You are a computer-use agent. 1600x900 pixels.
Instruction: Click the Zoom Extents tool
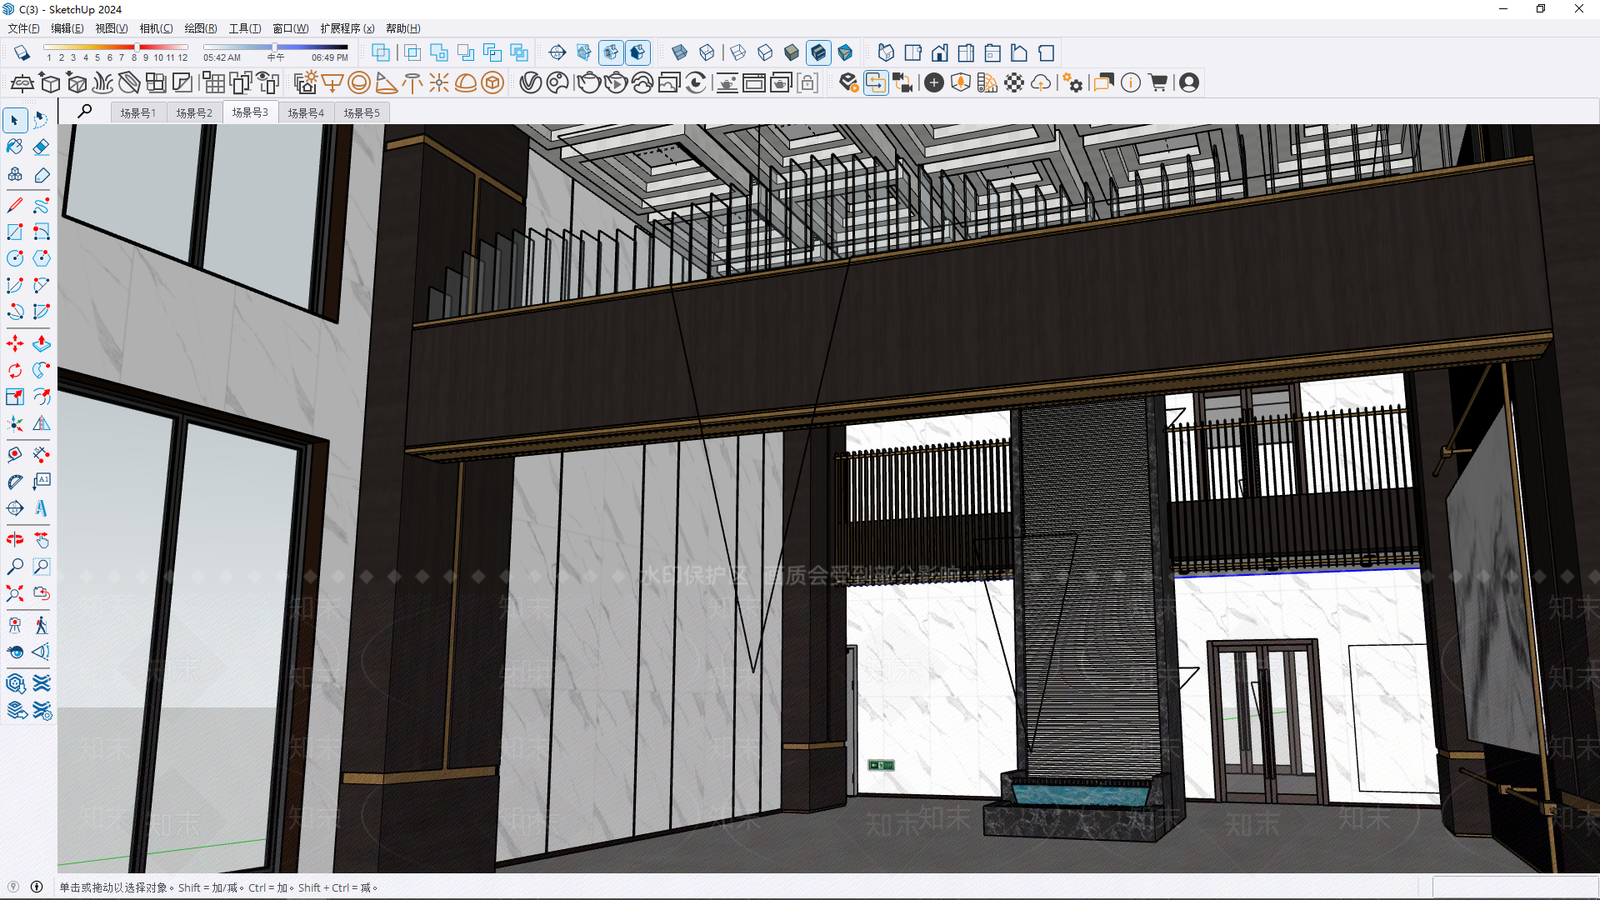15,594
